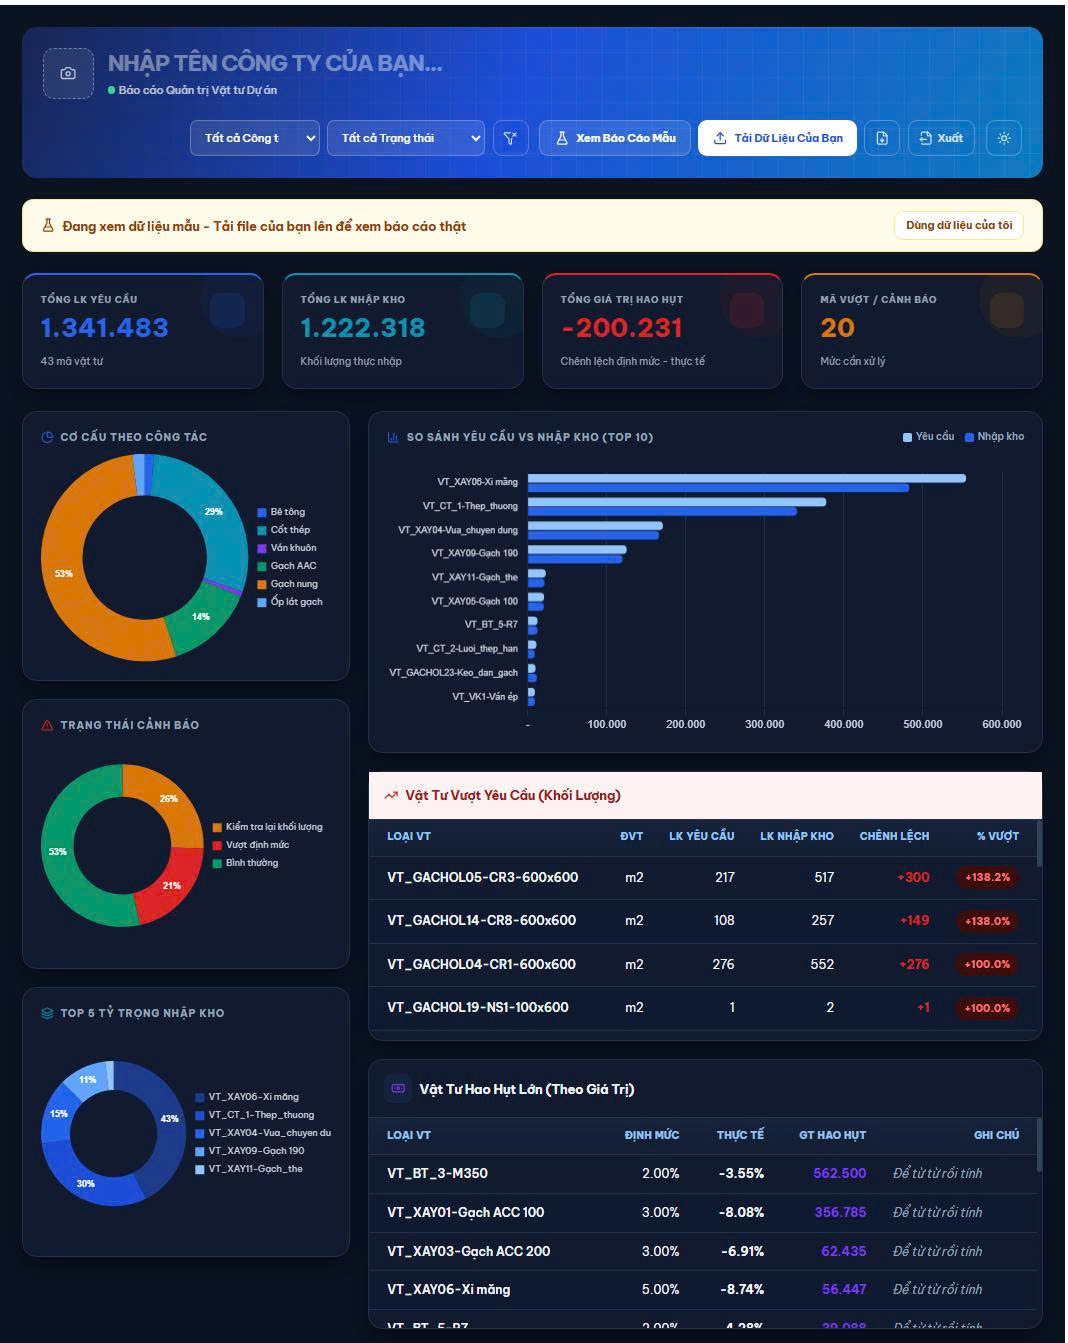Toggle the 'Yêu cầu' series legend
The image size is (1068, 1343).
click(928, 437)
